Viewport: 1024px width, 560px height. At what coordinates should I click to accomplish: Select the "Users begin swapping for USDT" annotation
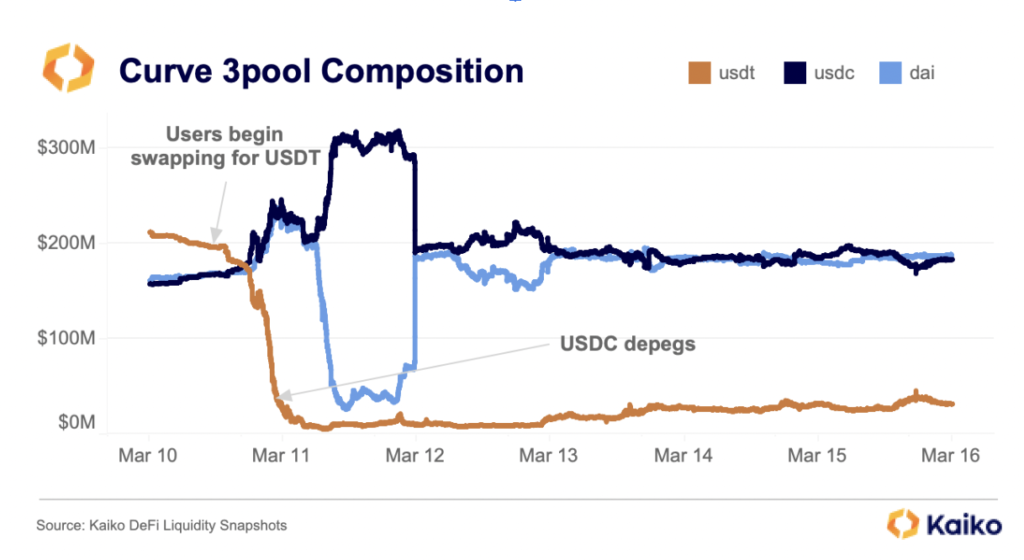225,144
